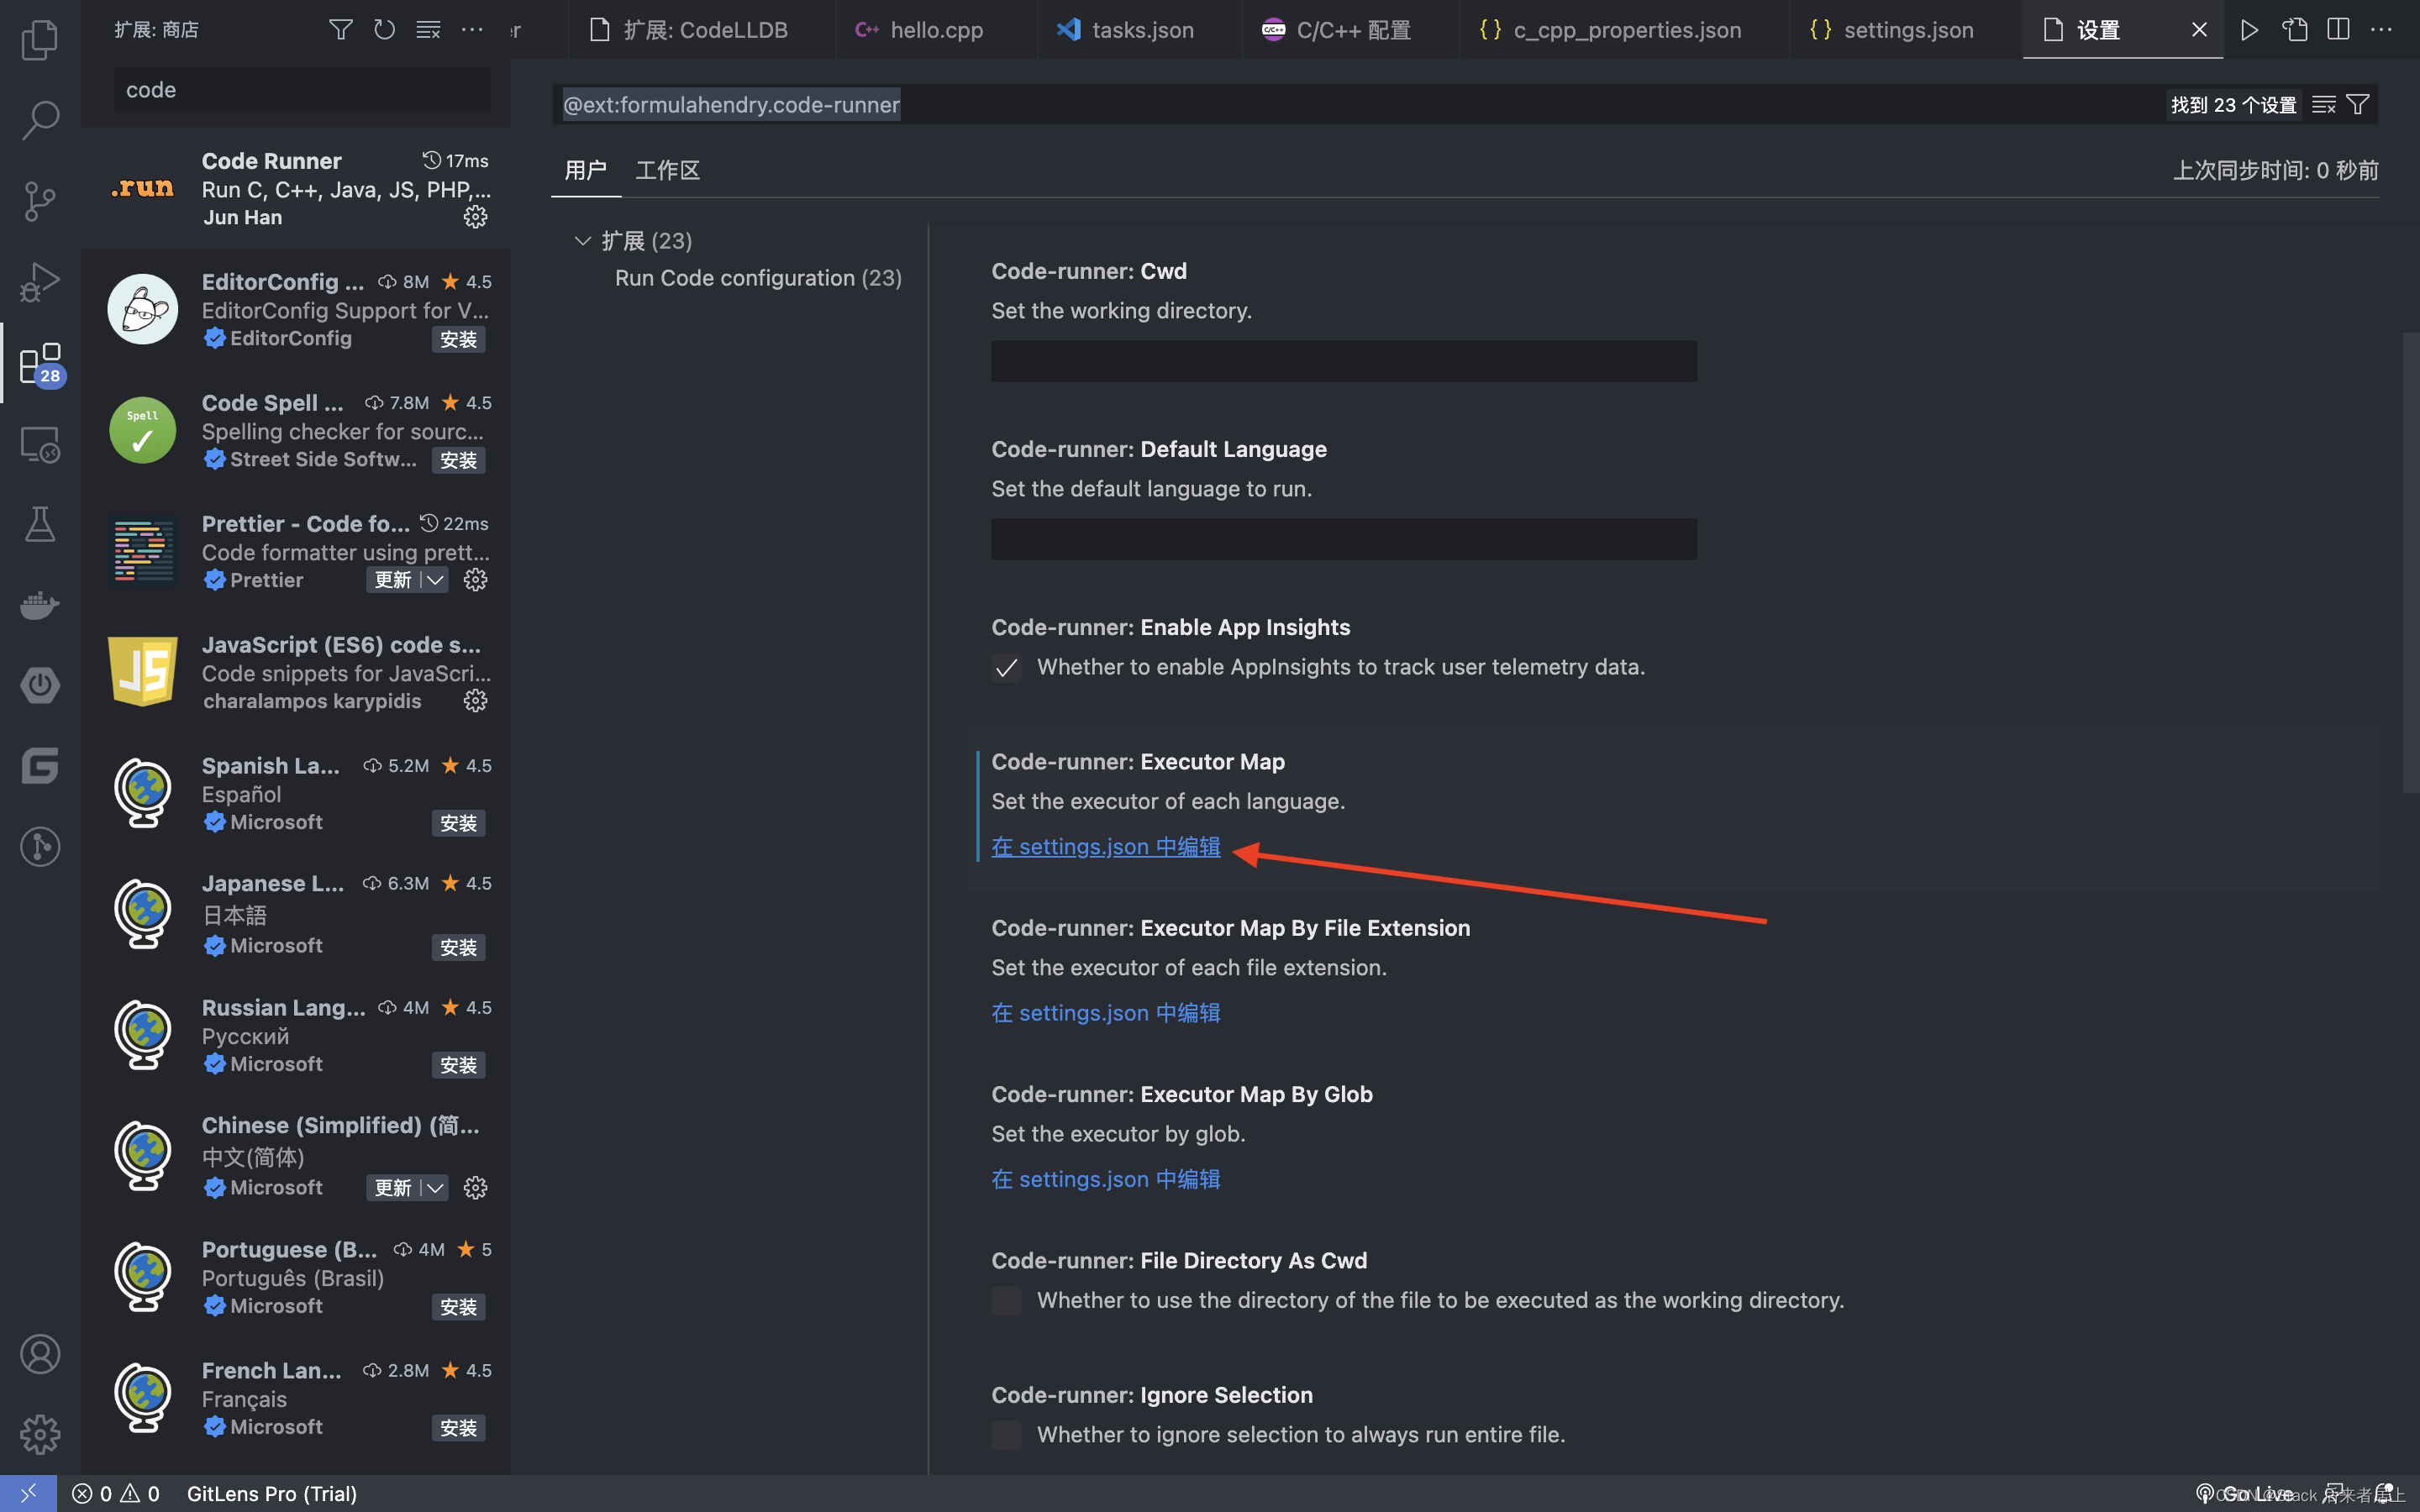Close the 设置 tab
The height and width of the screenshot is (1512, 2420).
pyautogui.click(x=2199, y=30)
